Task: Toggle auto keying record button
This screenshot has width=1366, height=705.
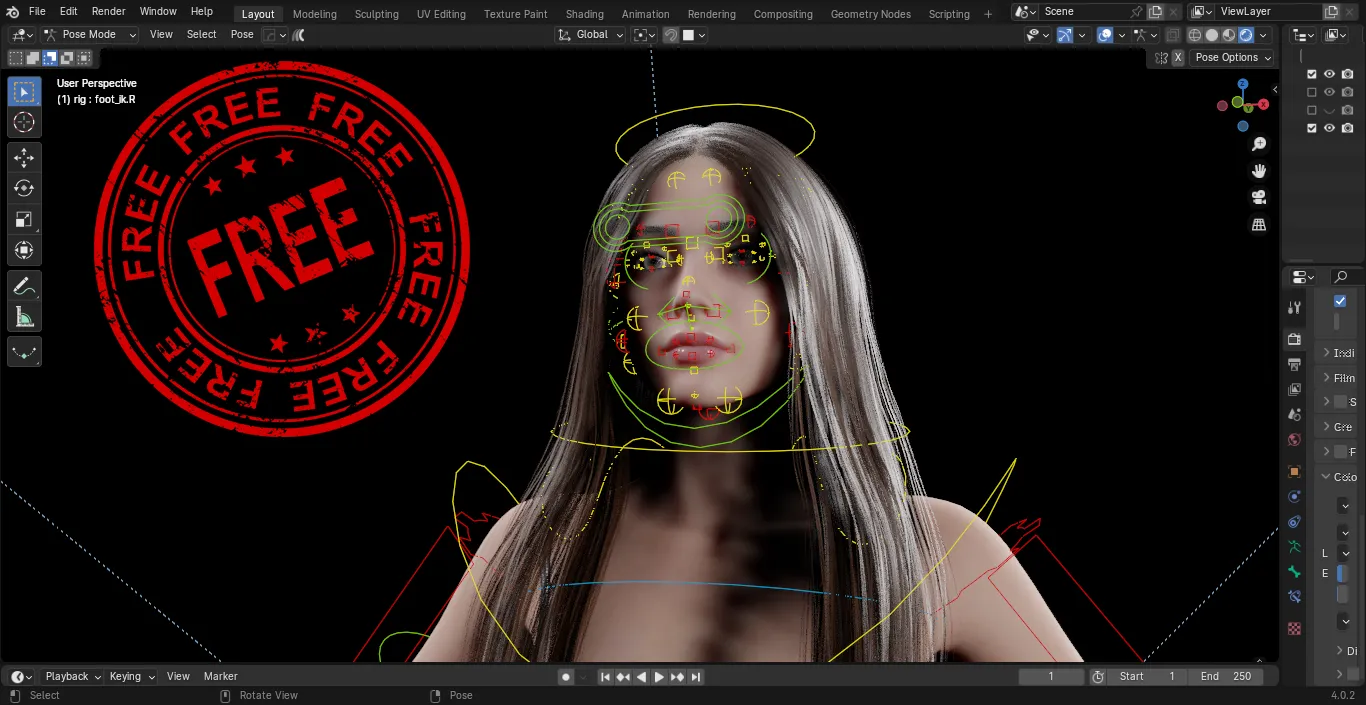Action: pyautogui.click(x=566, y=677)
